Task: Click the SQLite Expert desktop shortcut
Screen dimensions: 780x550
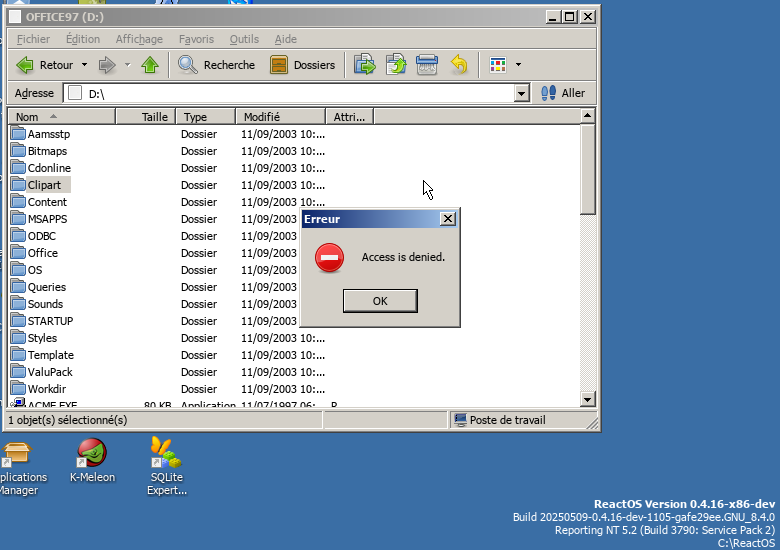Action: click(167, 466)
